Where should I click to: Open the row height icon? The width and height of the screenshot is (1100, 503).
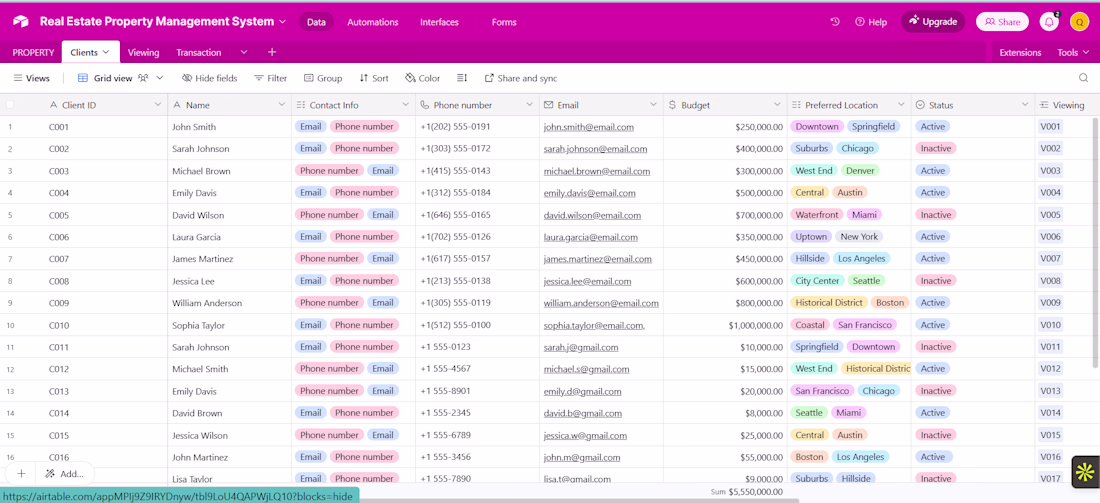click(462, 78)
